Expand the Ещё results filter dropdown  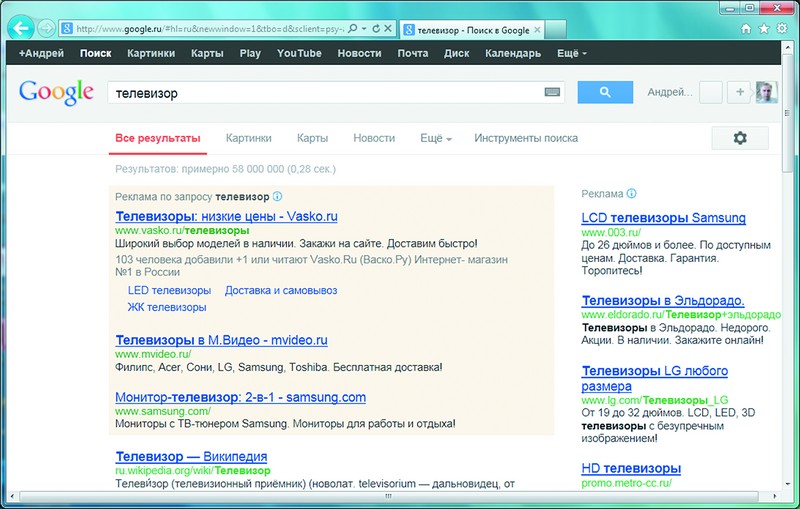436,138
